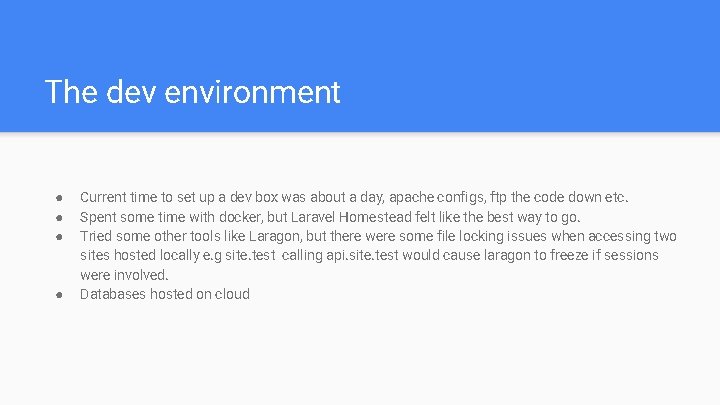The width and height of the screenshot is (720, 405).
Task: Click the second bullet point marker
Action: (x=60, y=217)
